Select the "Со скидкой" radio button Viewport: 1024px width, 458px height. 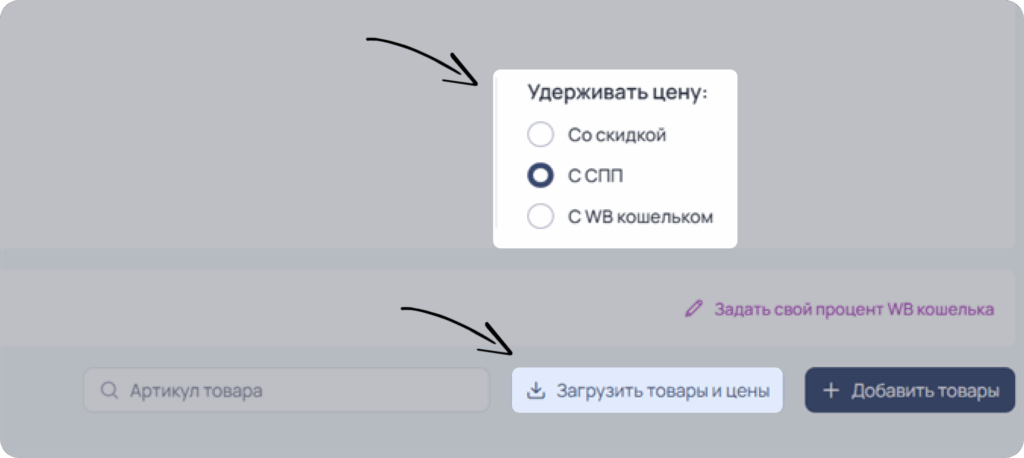[x=540, y=135]
